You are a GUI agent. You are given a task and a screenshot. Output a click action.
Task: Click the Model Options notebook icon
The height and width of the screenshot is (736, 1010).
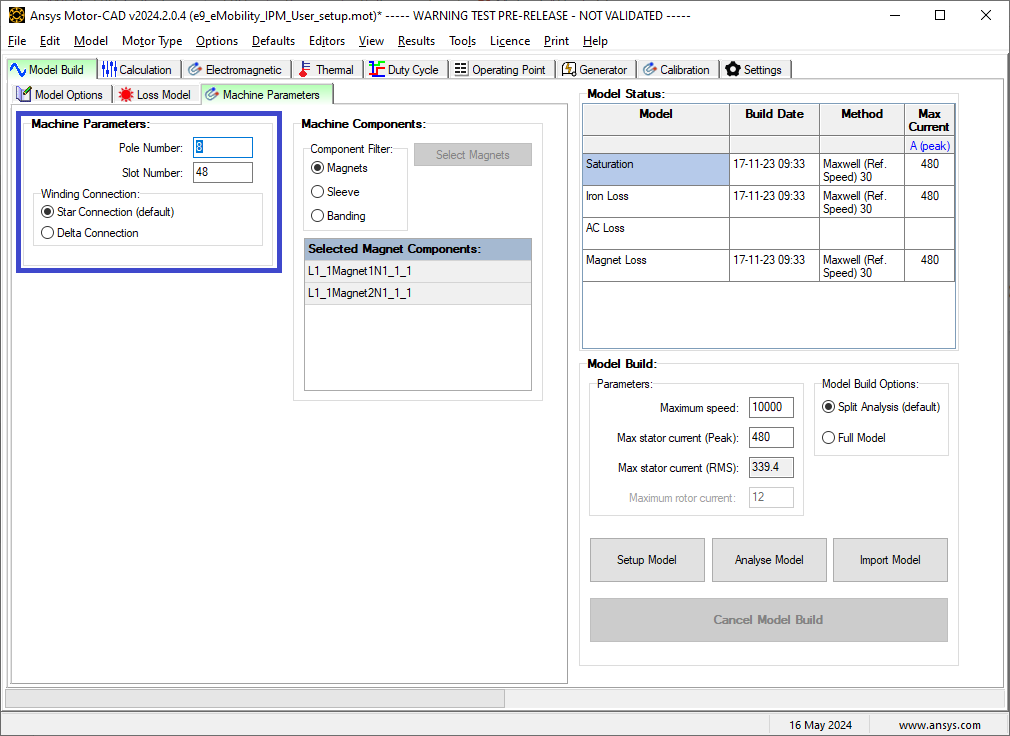pos(24,94)
